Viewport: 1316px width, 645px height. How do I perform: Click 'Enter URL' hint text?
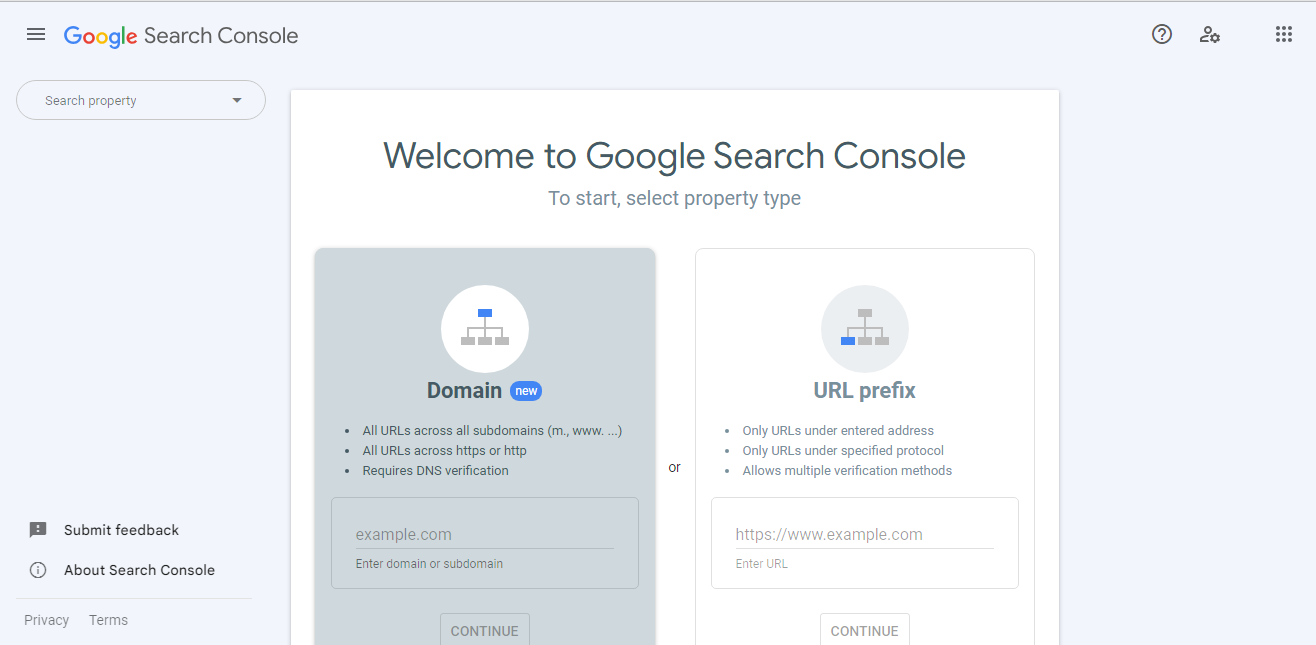coord(762,564)
